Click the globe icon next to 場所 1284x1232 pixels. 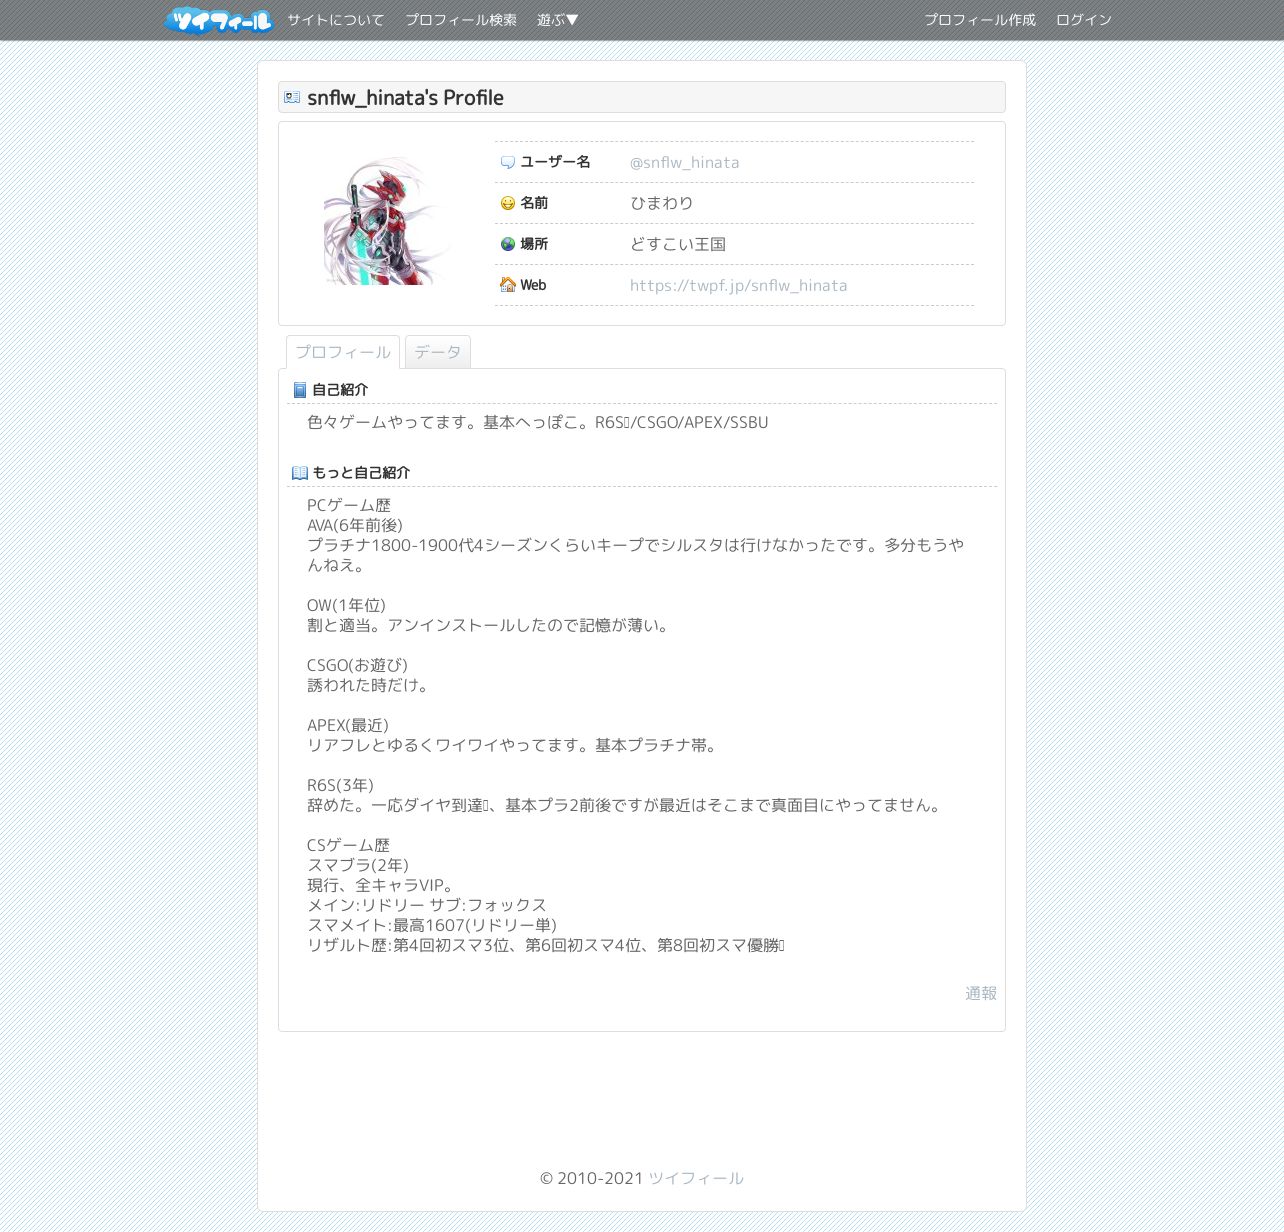click(508, 244)
